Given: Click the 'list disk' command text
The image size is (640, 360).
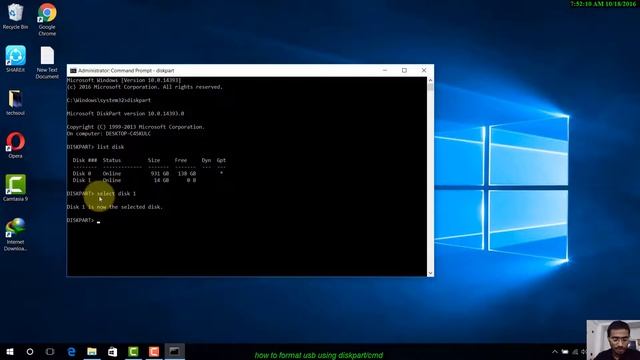Looking at the screenshot, I should pyautogui.click(x=110, y=147).
